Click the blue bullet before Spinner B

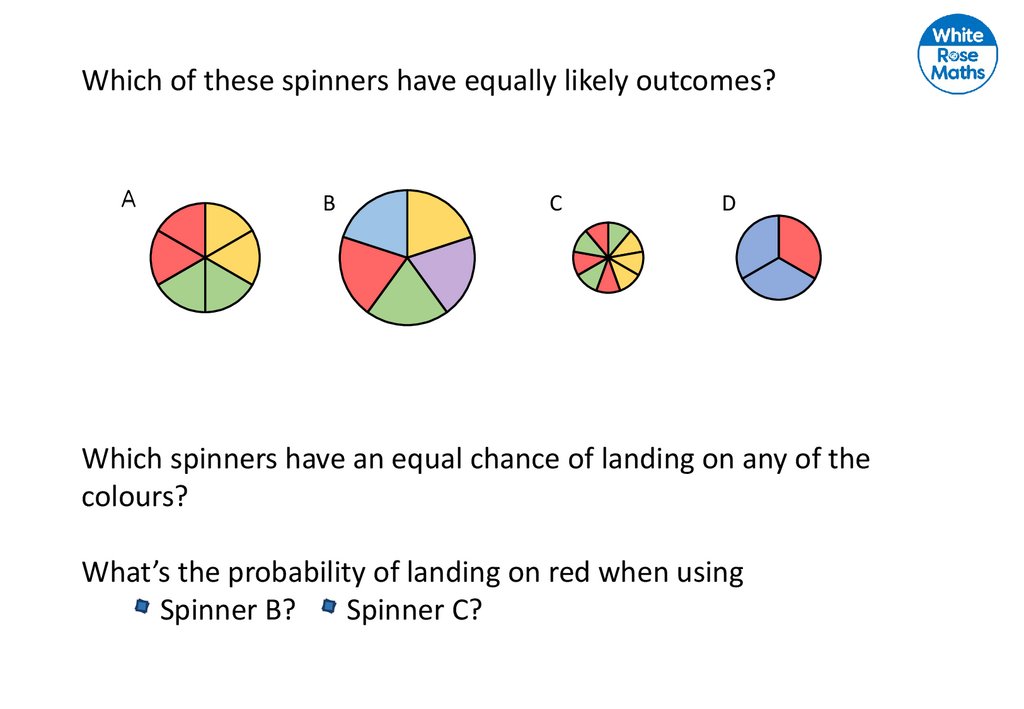[x=142, y=605]
